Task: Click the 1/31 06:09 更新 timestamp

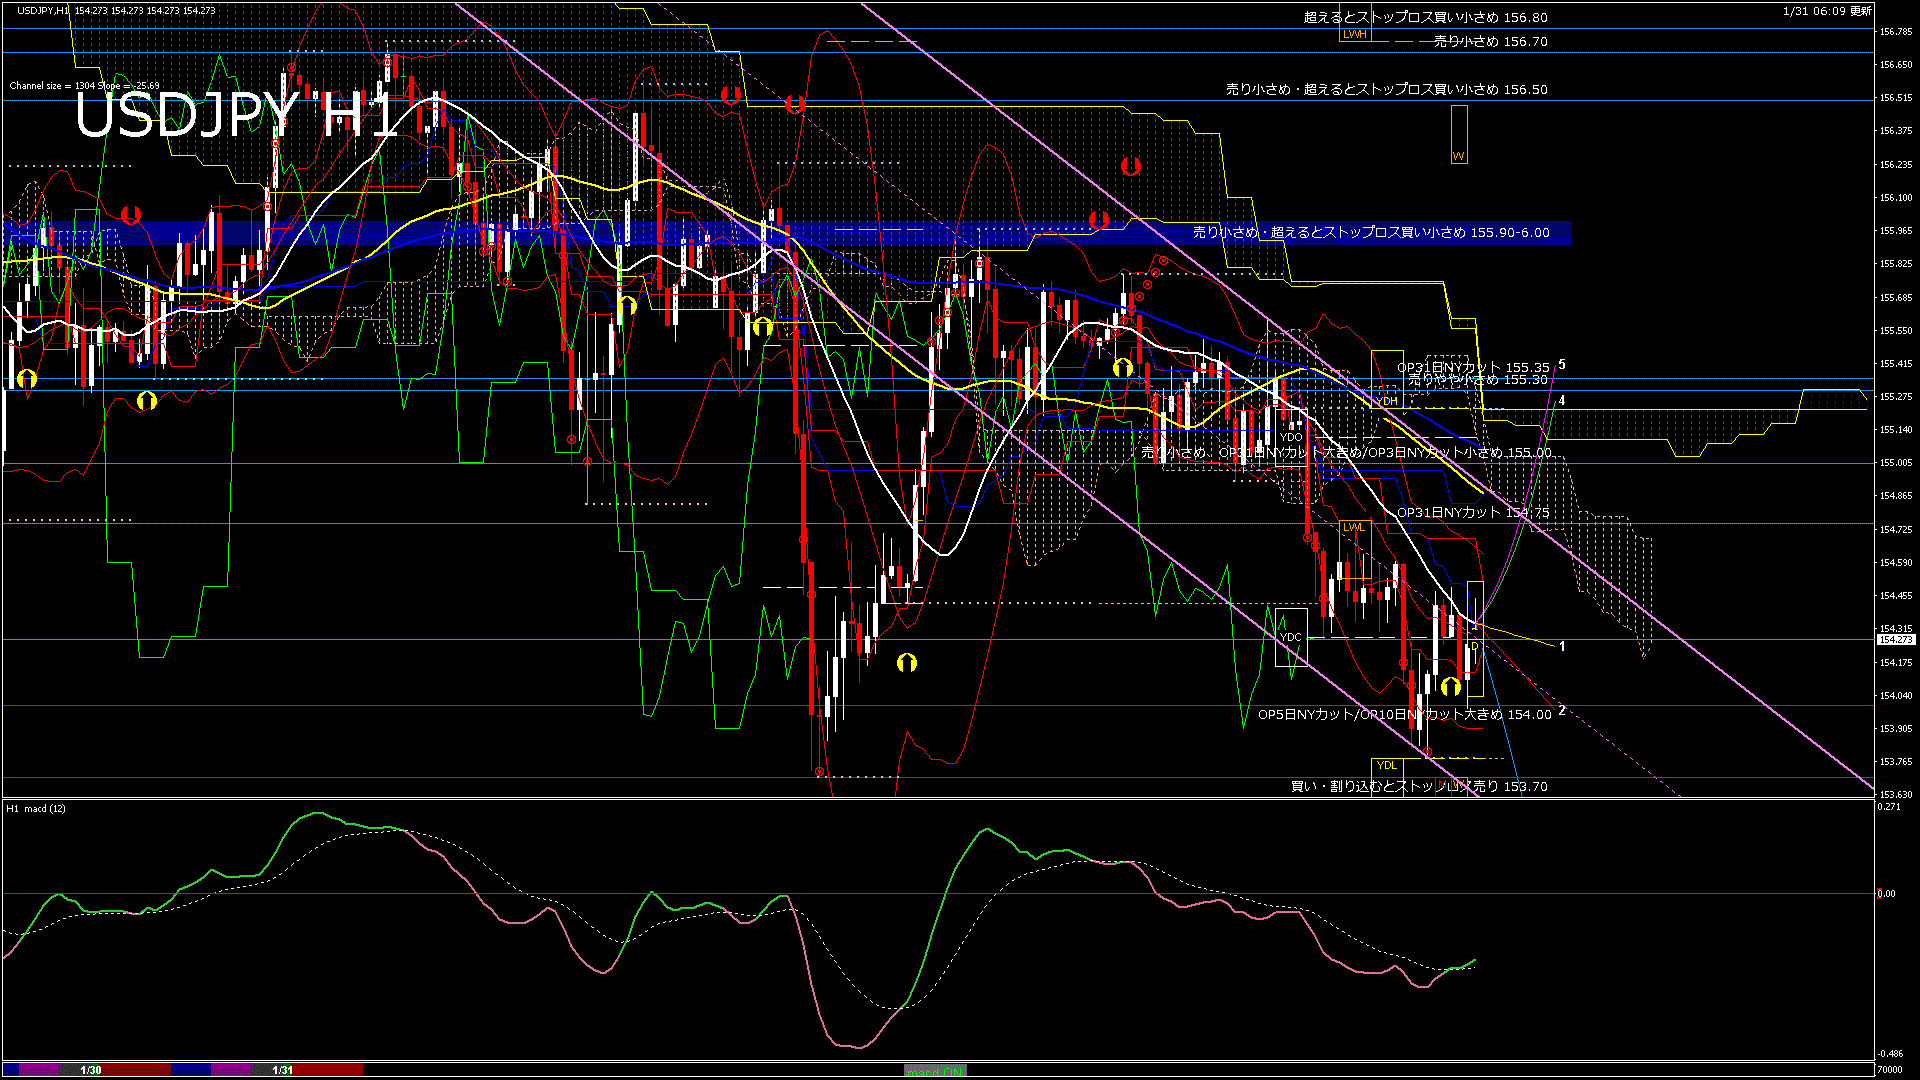Action: coord(1827,11)
